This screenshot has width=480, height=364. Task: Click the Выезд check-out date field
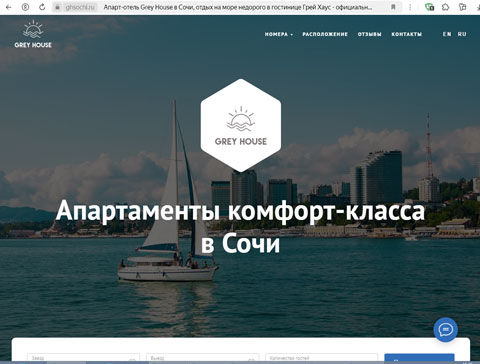click(202, 358)
